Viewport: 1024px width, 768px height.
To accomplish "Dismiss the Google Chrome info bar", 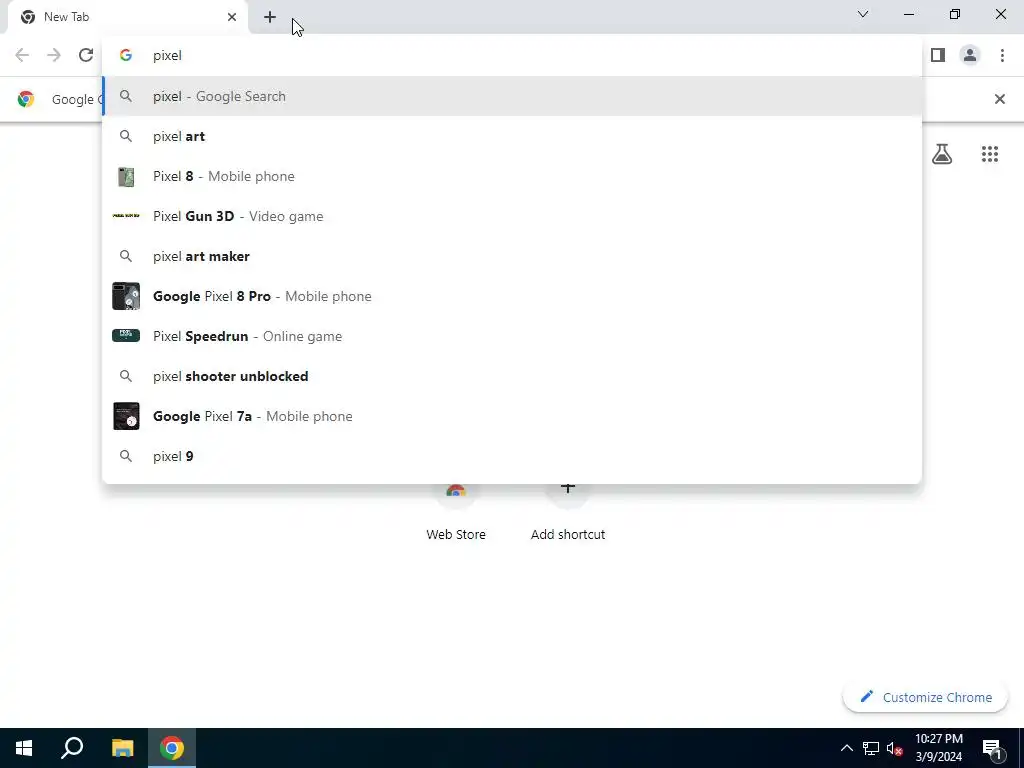I will pyautogui.click(x=999, y=99).
